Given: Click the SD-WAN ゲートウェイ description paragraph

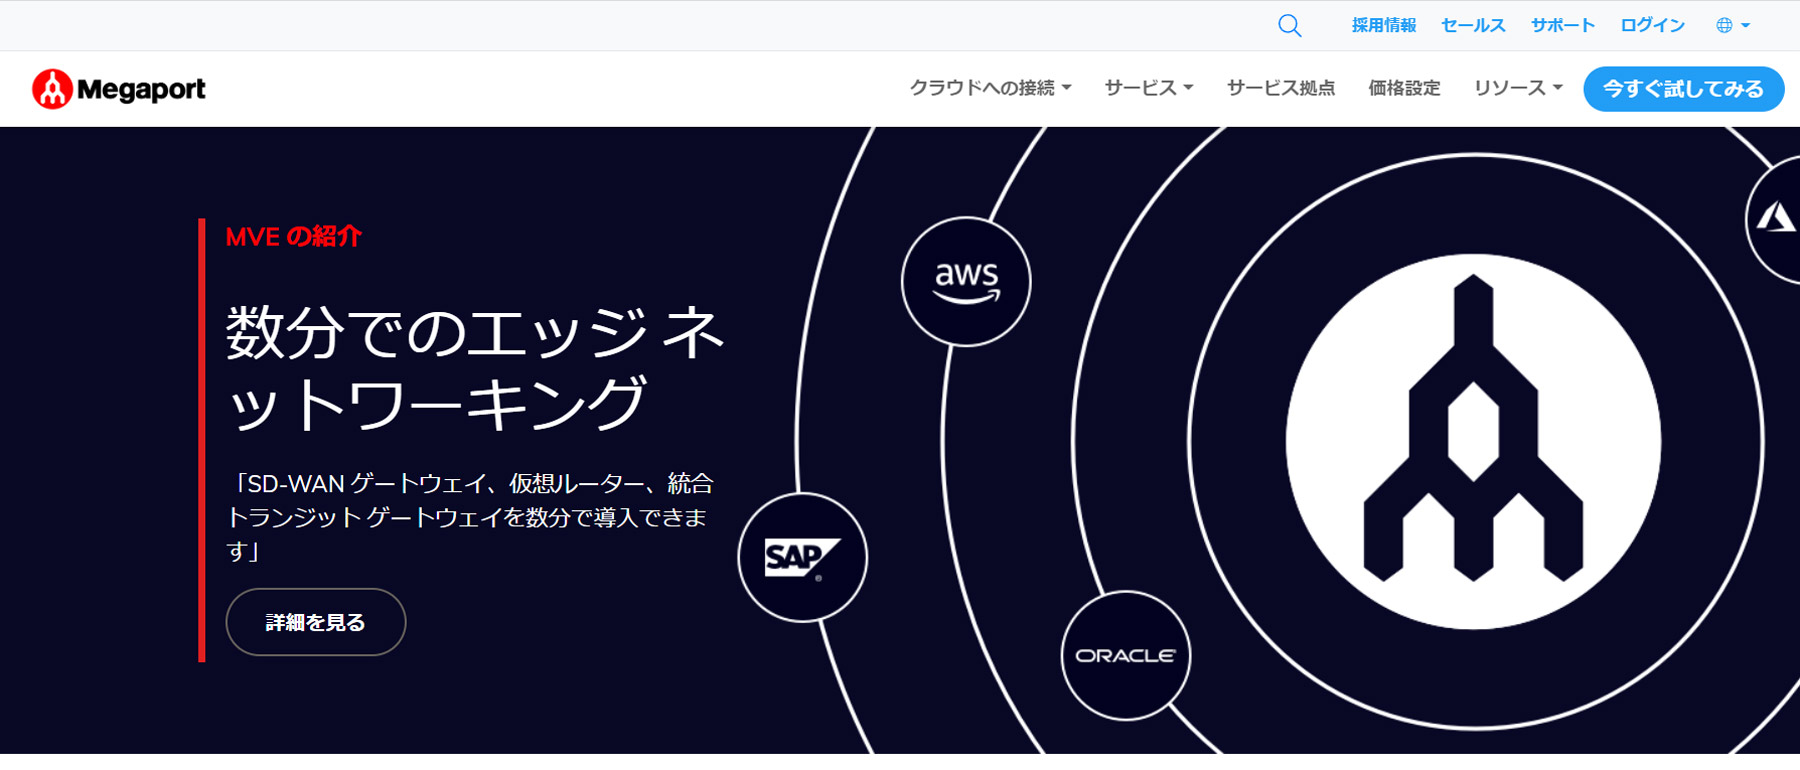Looking at the screenshot, I should point(470,517).
